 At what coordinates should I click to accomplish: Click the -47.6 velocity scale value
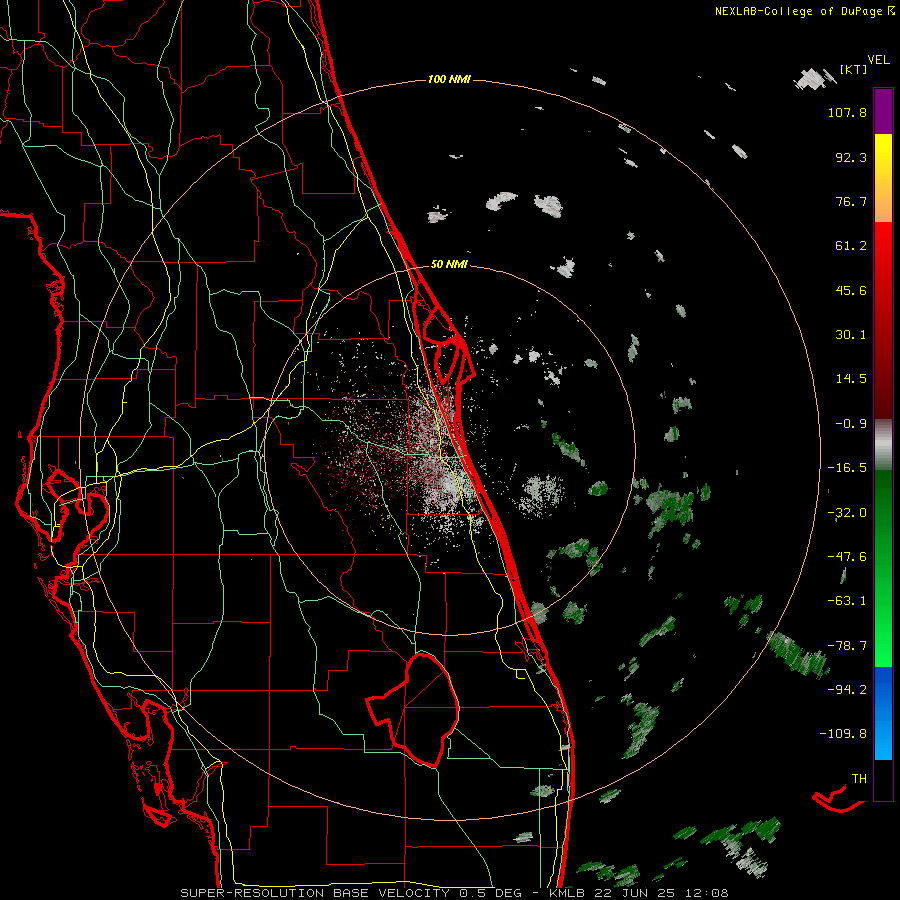click(847, 557)
